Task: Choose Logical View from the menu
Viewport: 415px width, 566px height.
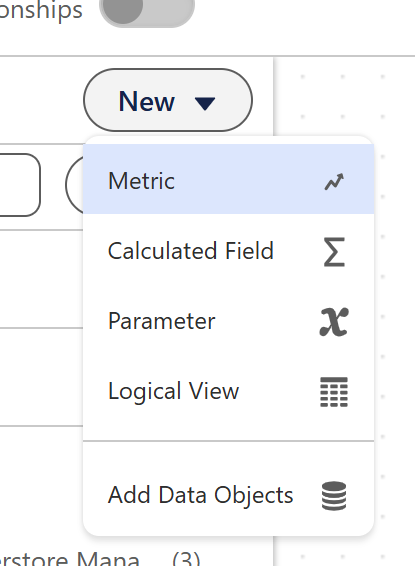Action: tap(228, 391)
